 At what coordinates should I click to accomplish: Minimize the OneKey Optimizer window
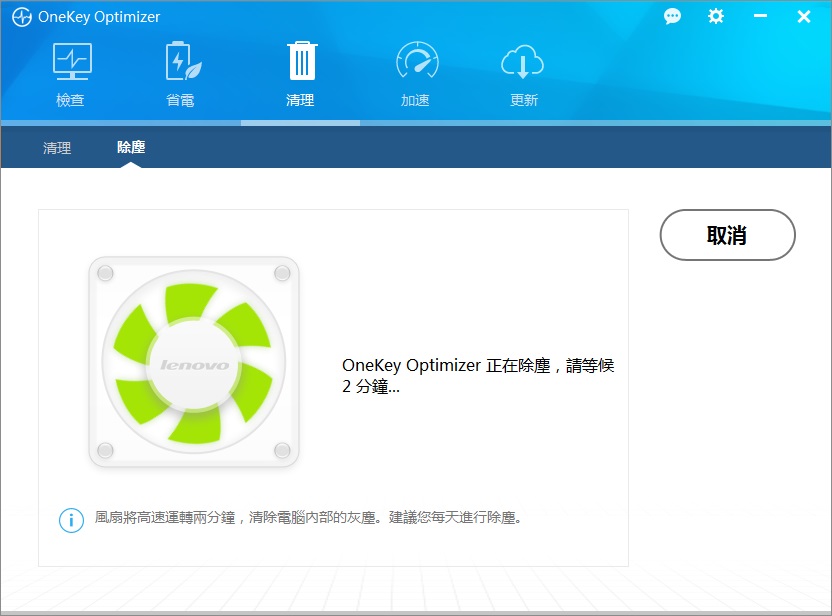point(760,16)
